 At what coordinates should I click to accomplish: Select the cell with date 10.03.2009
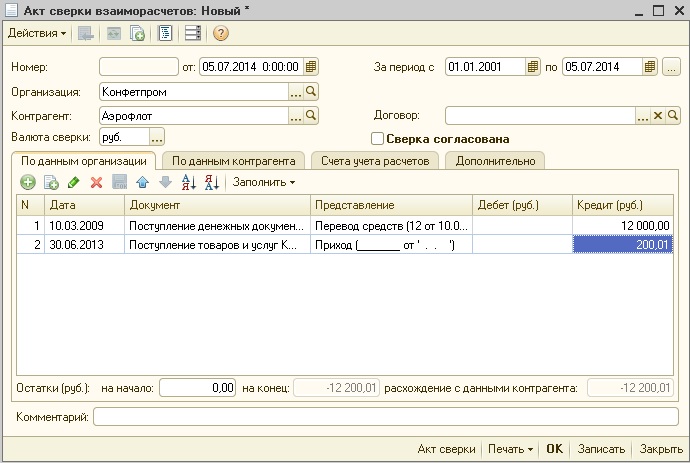click(x=84, y=226)
